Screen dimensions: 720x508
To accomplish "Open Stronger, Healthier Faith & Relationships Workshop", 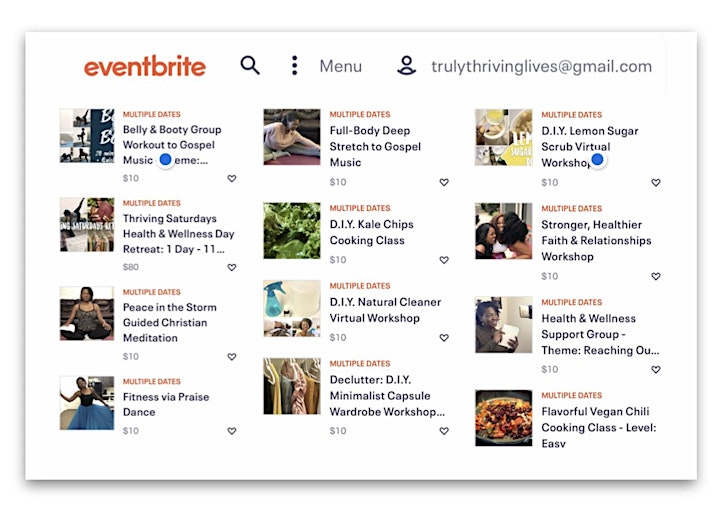I will pos(596,241).
